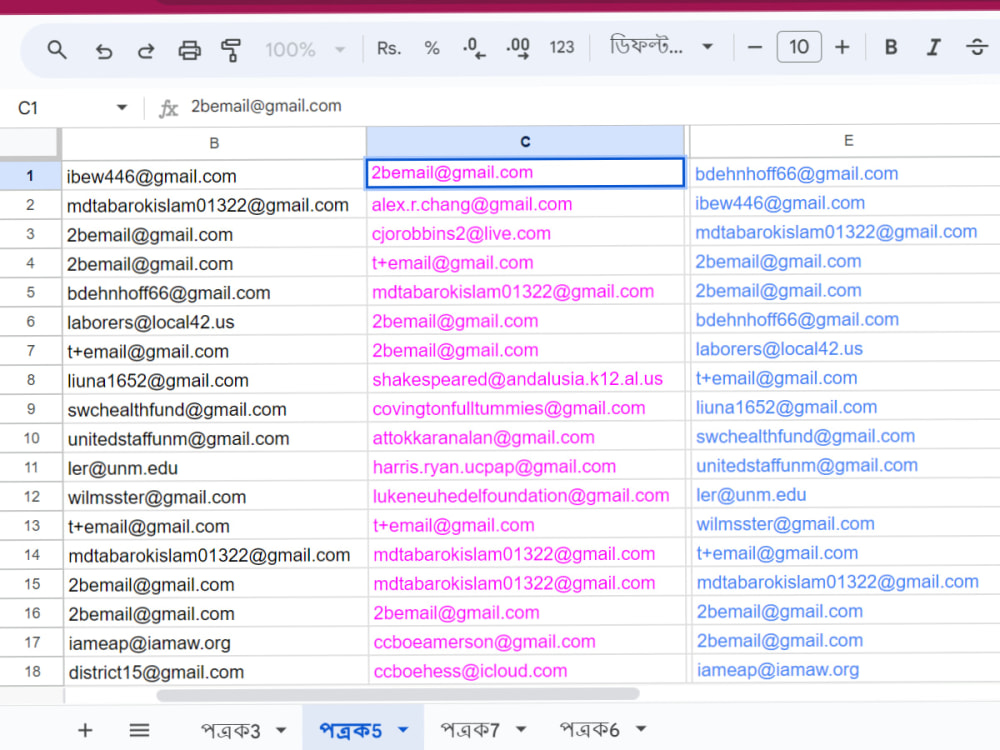
Task: Select cell alex.r.chang@gmail.com
Action: click(526, 204)
